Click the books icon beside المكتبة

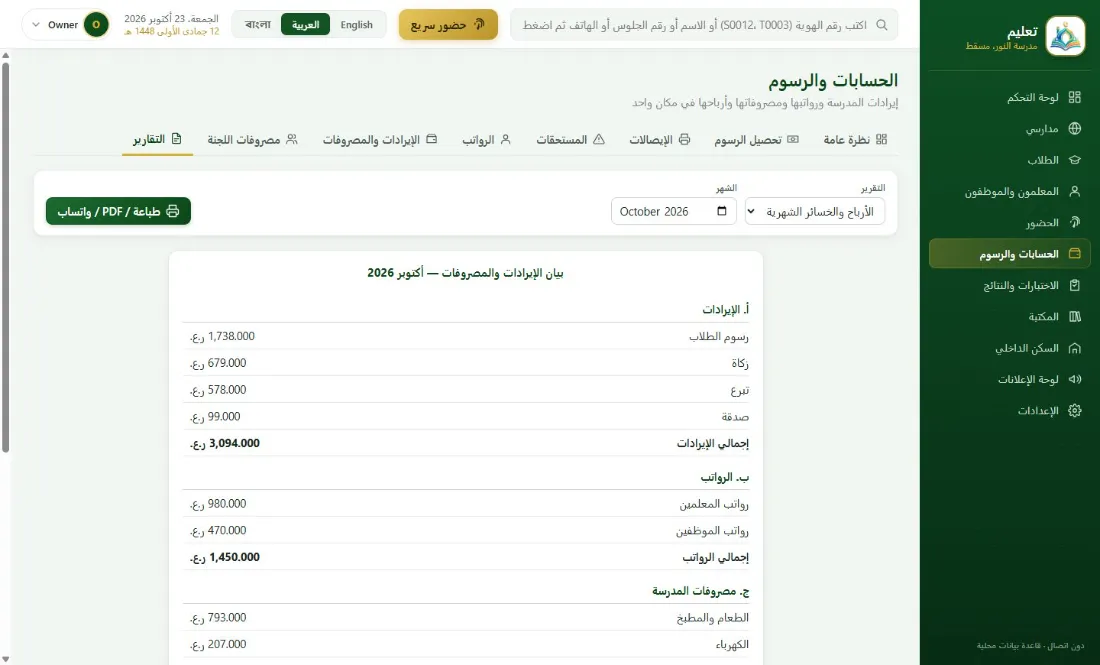(x=1074, y=316)
